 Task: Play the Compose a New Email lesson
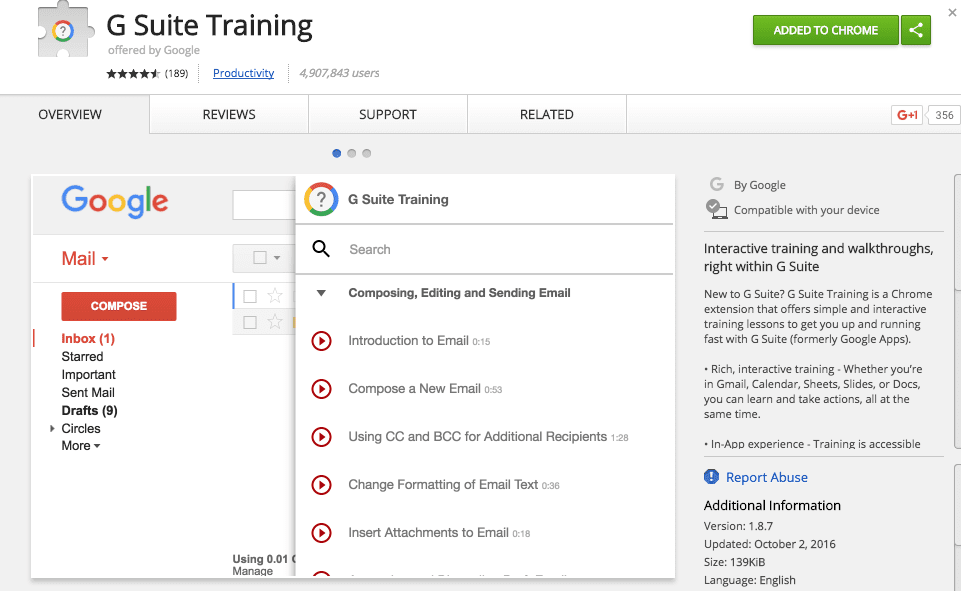pos(321,389)
